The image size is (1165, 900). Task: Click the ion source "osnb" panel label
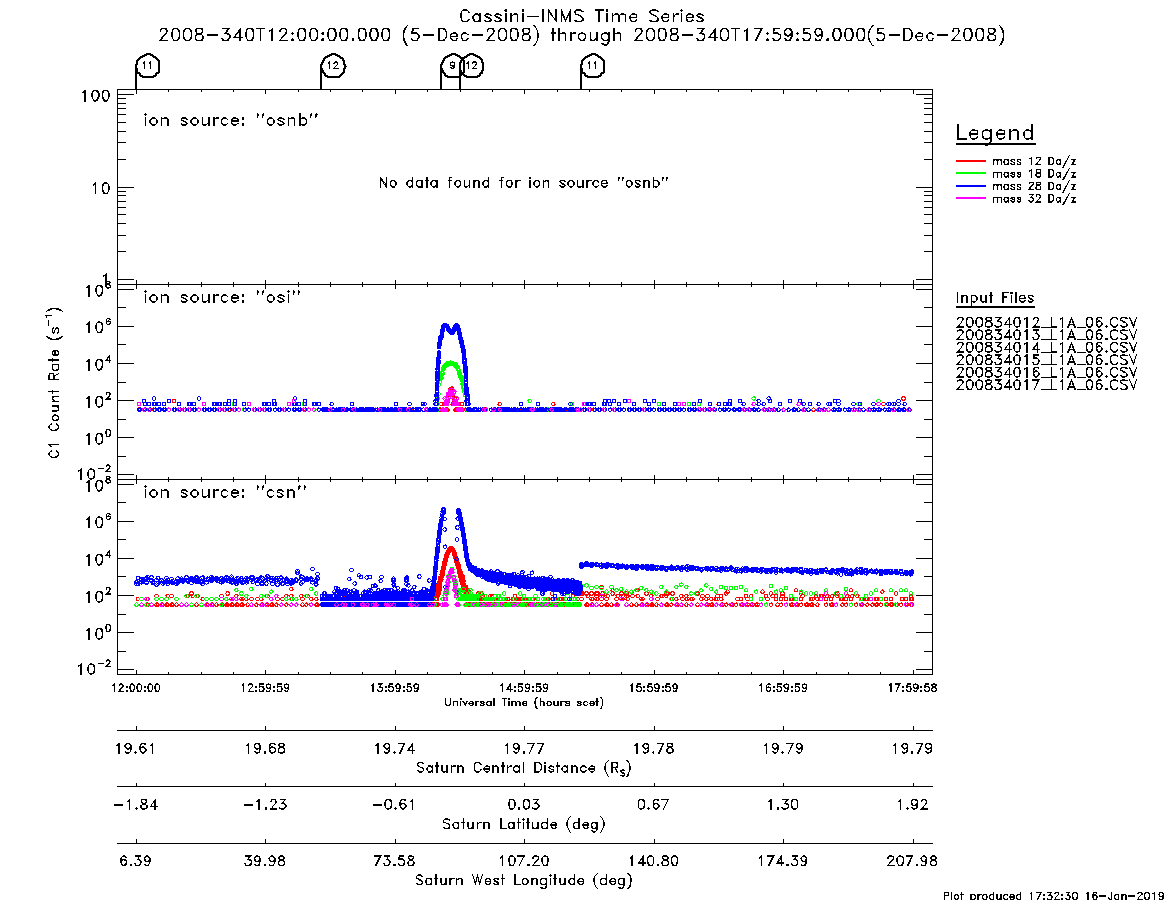click(230, 120)
